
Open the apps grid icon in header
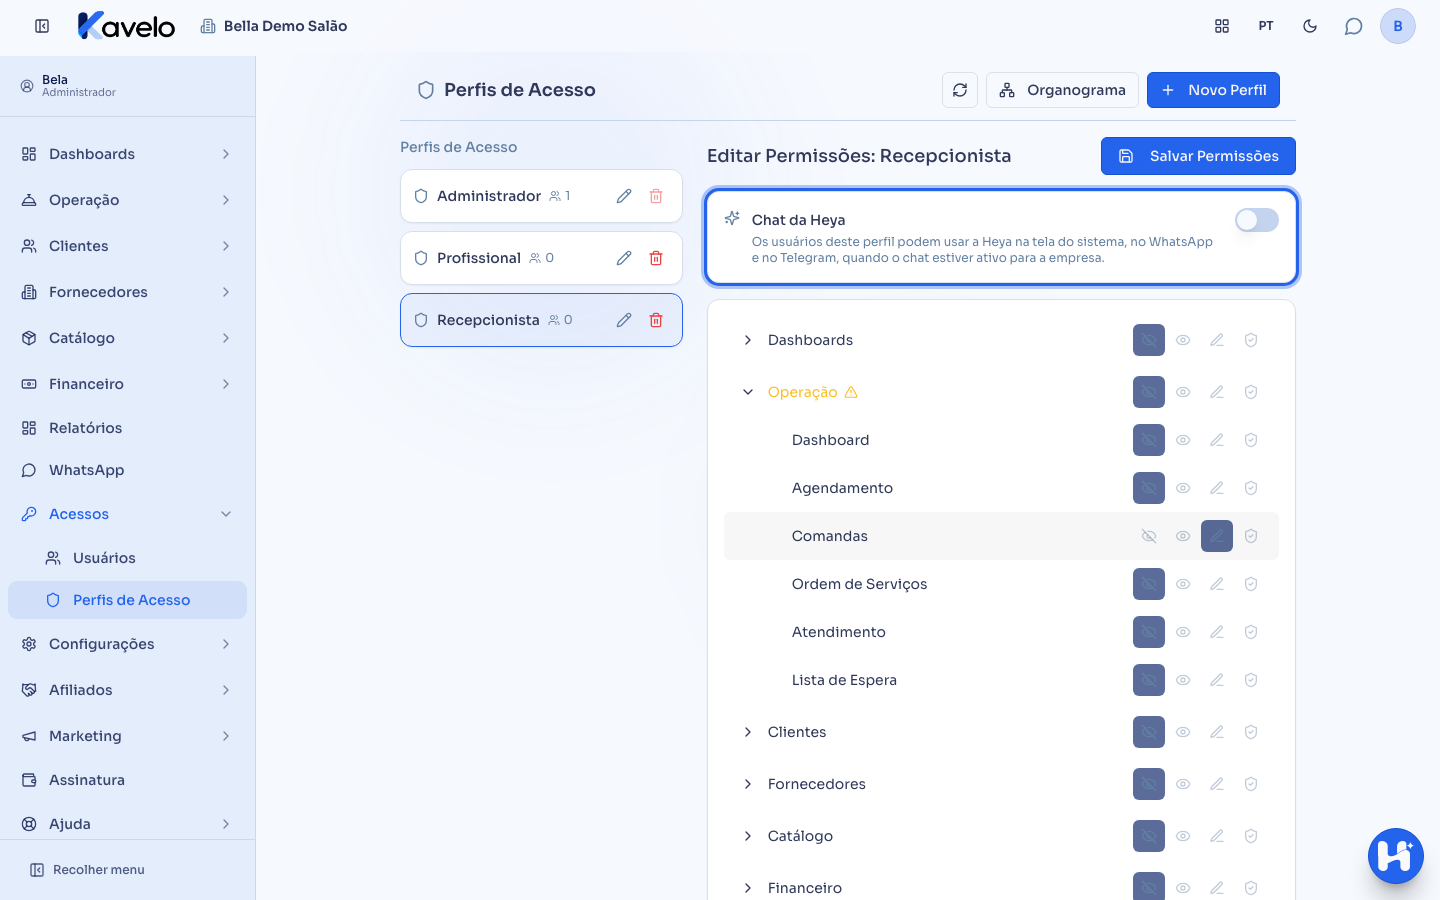coord(1222,26)
